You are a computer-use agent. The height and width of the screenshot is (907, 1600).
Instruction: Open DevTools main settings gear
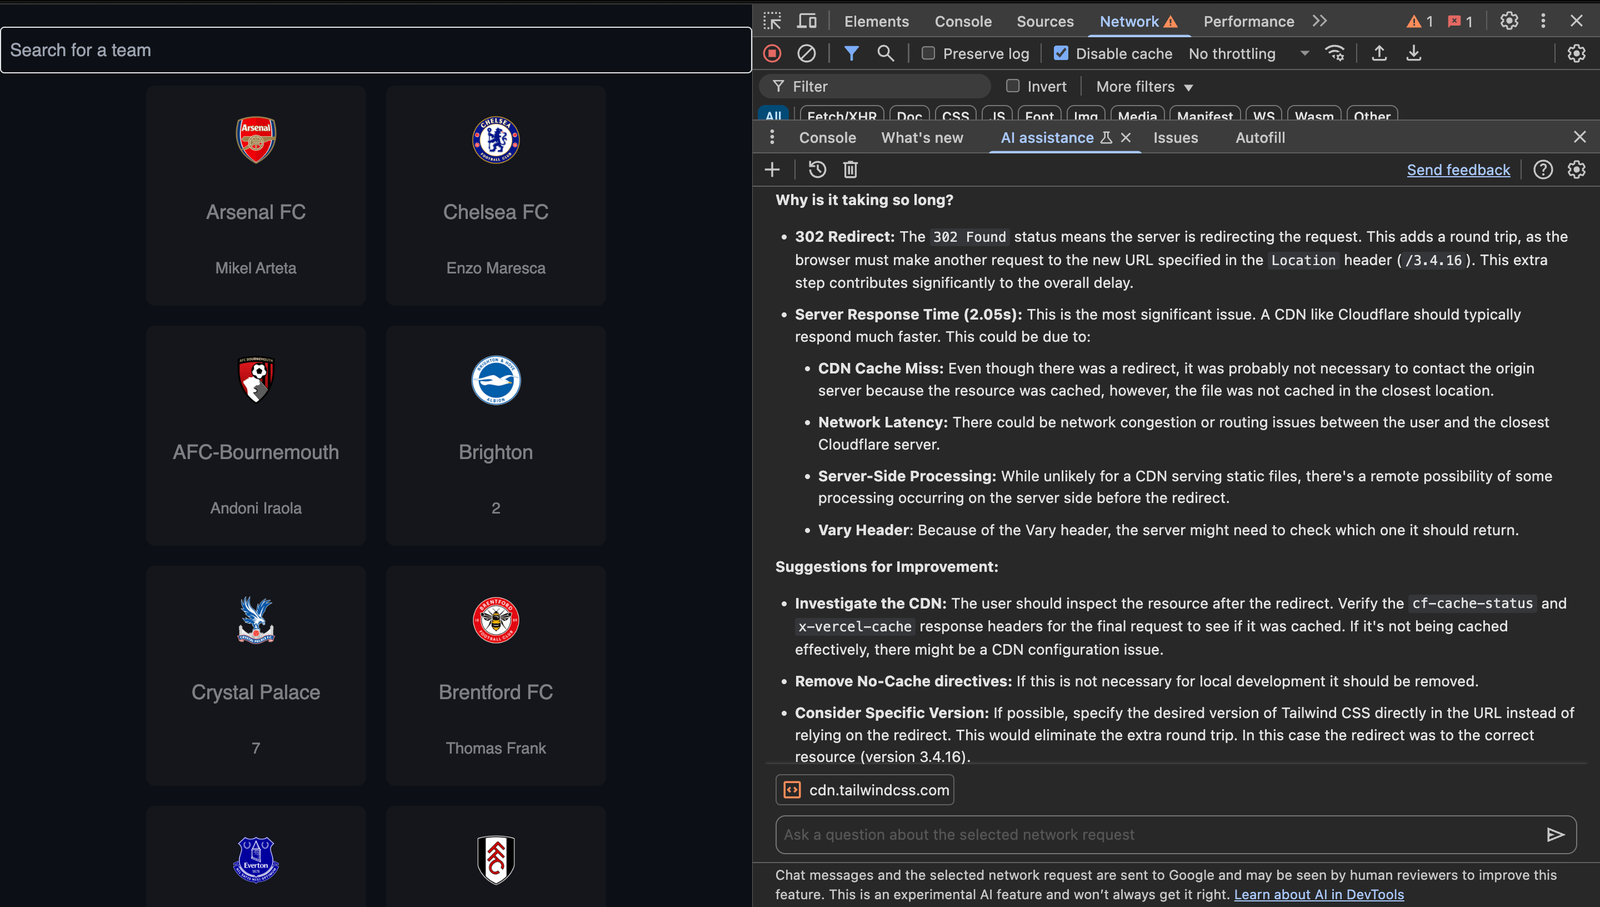(x=1509, y=21)
